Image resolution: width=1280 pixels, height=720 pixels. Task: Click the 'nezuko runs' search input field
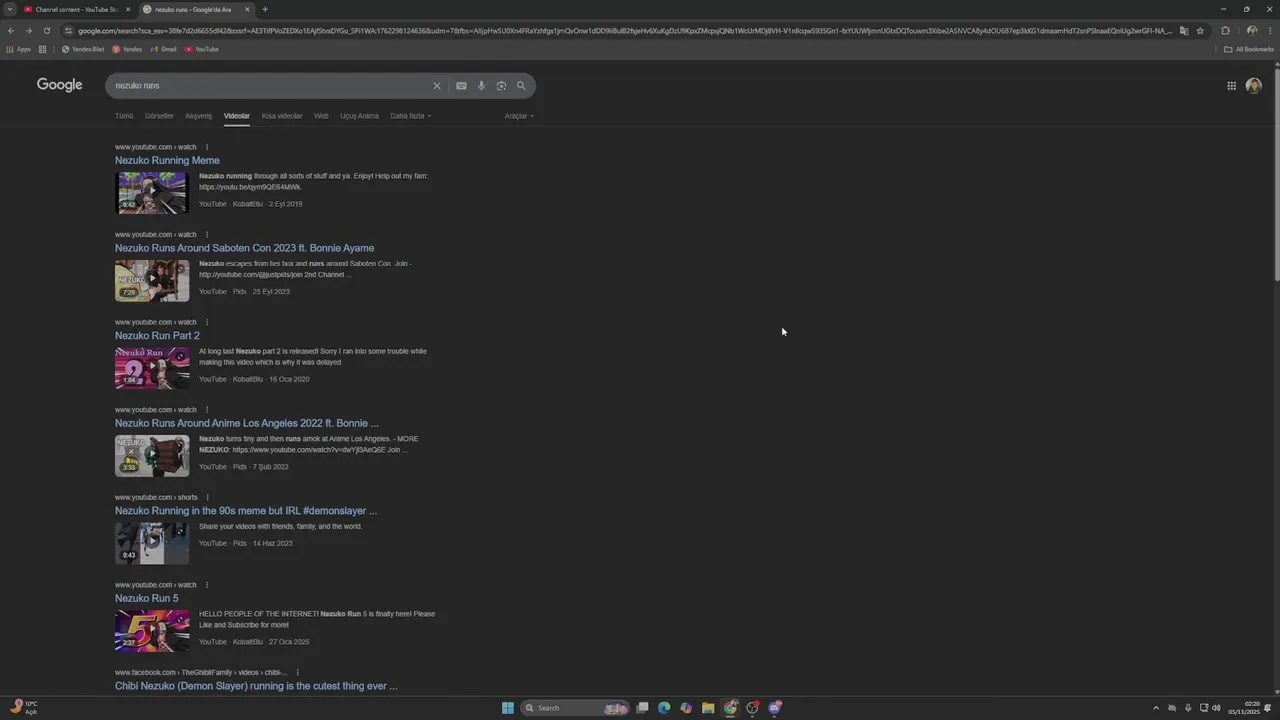point(268,86)
